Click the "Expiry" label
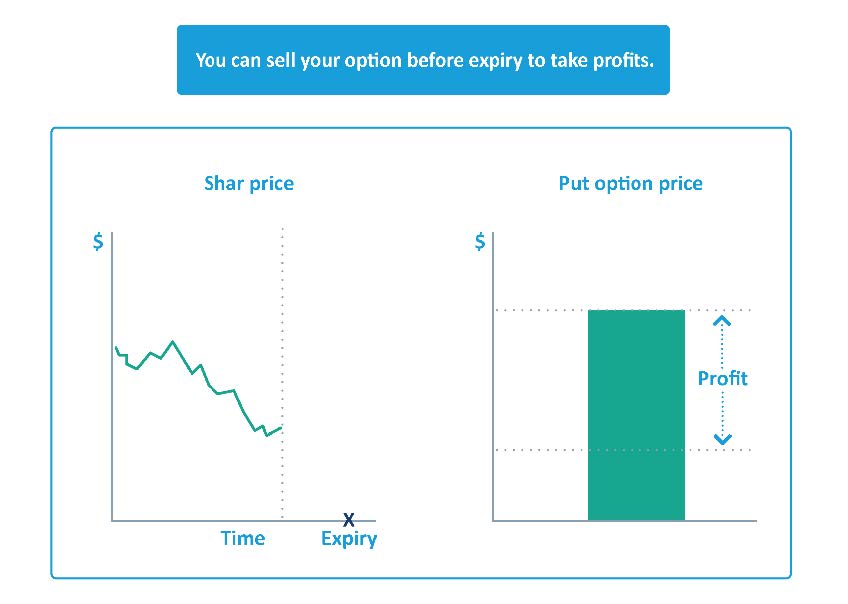 (349, 539)
